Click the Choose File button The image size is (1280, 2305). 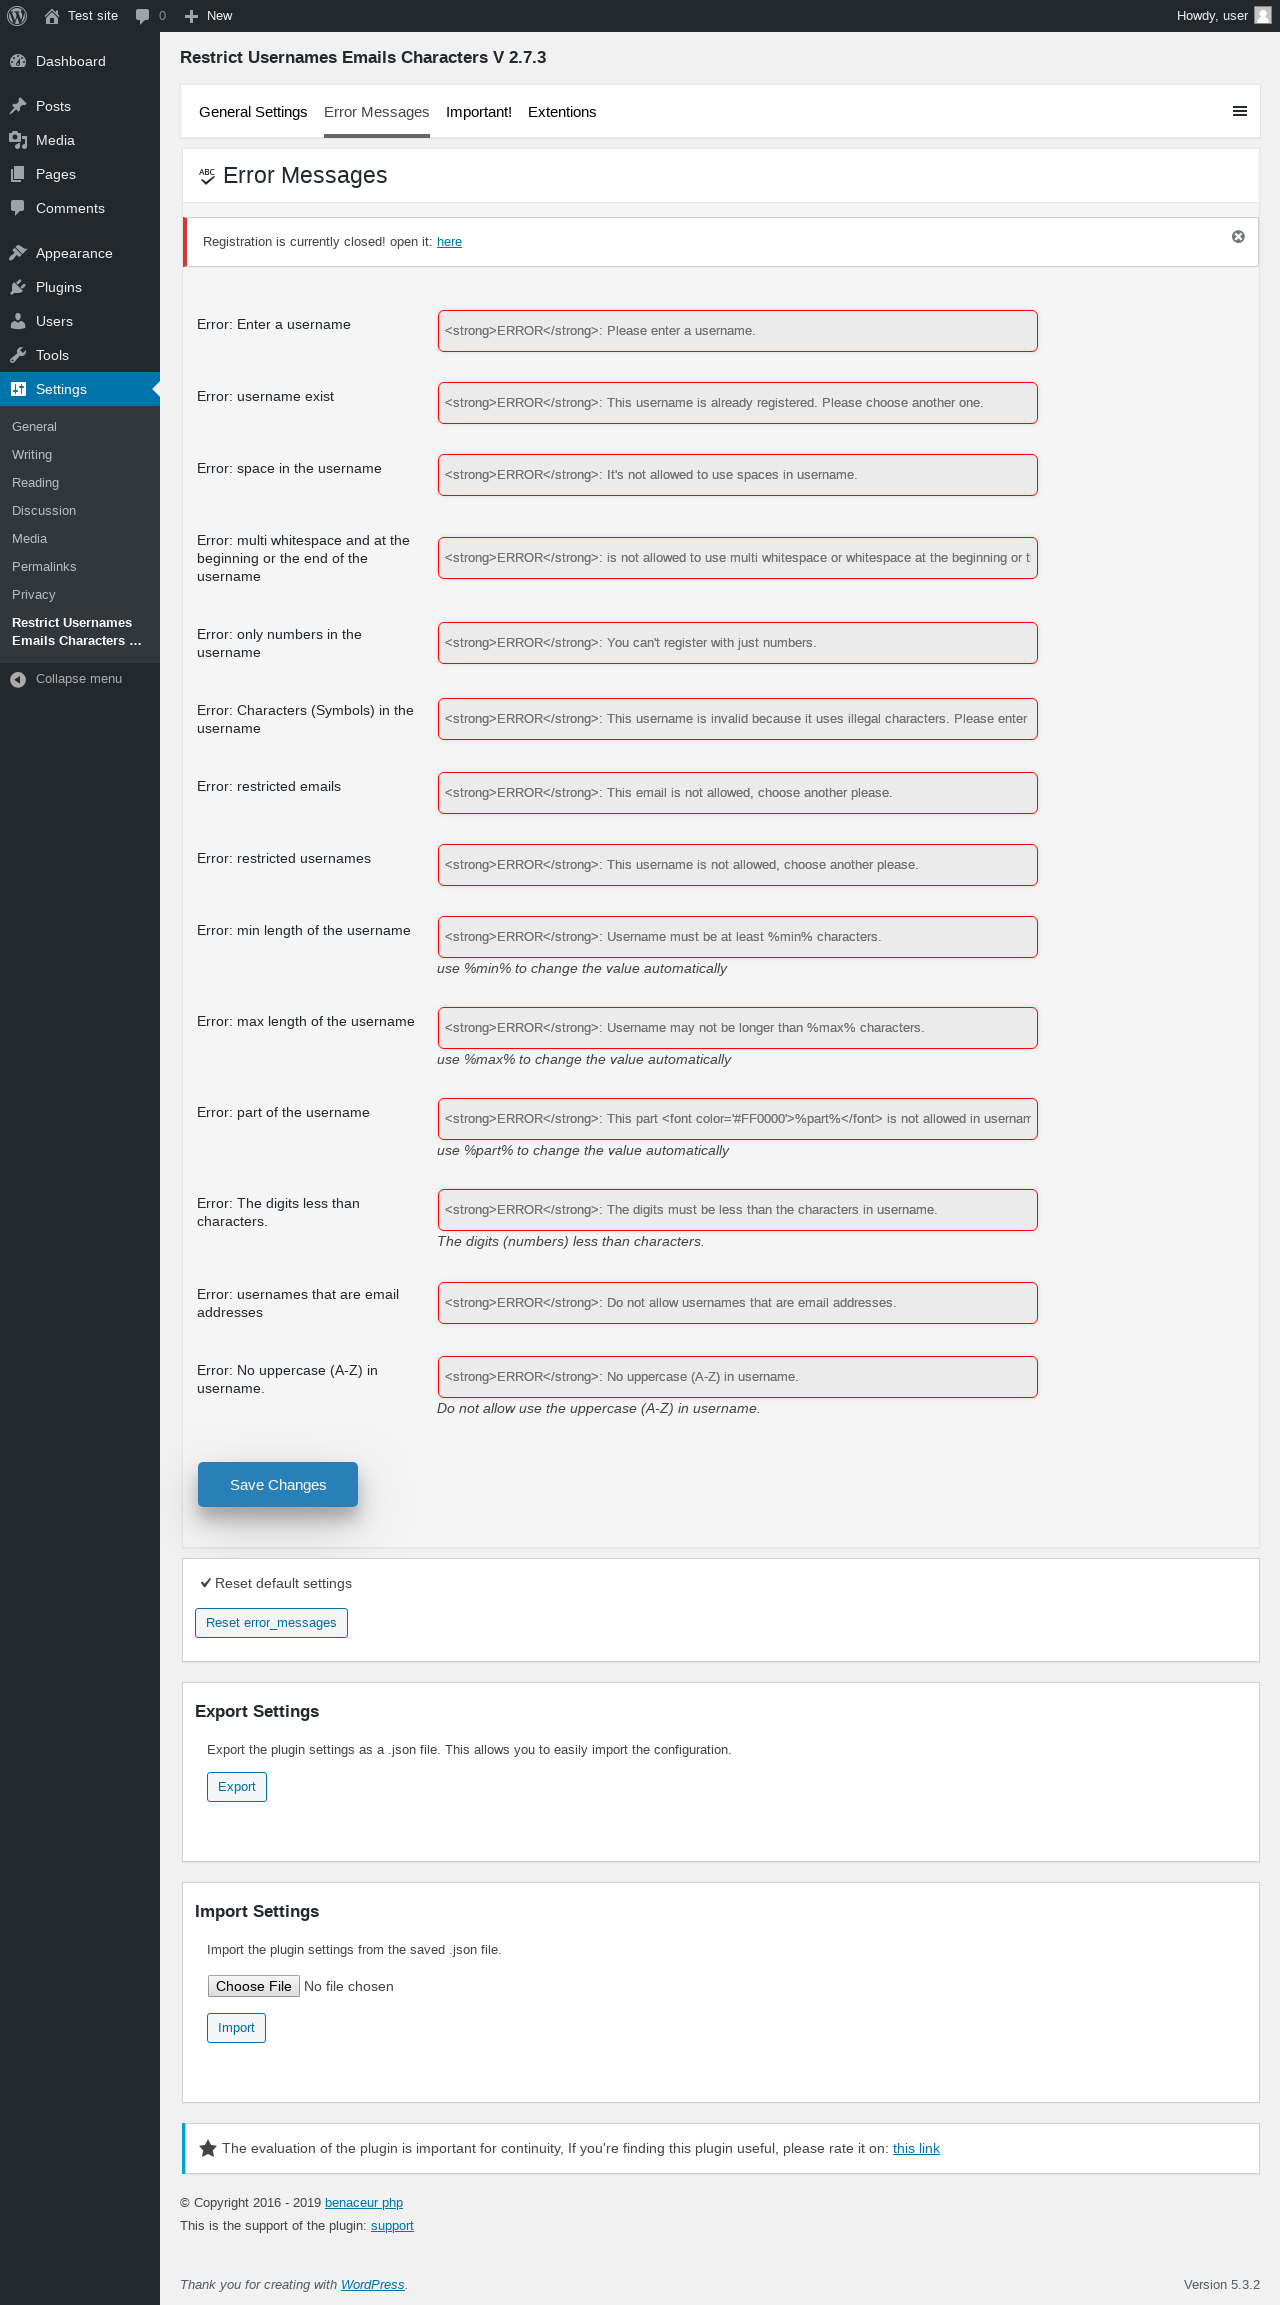click(x=254, y=1986)
